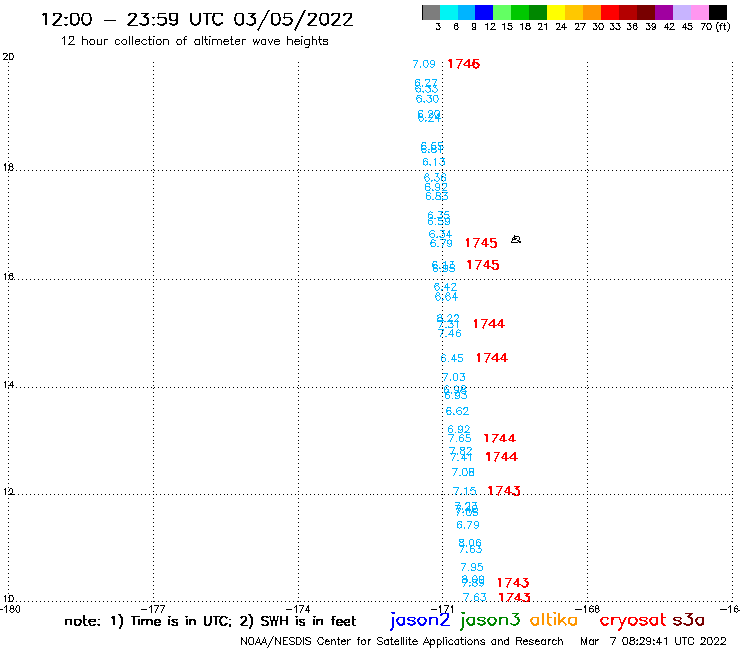Select the altika satellite legend label

(x=554, y=620)
